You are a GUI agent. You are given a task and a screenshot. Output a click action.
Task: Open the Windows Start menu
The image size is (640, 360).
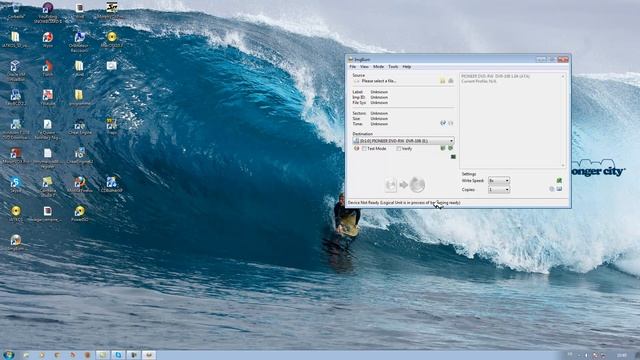(x=8, y=355)
